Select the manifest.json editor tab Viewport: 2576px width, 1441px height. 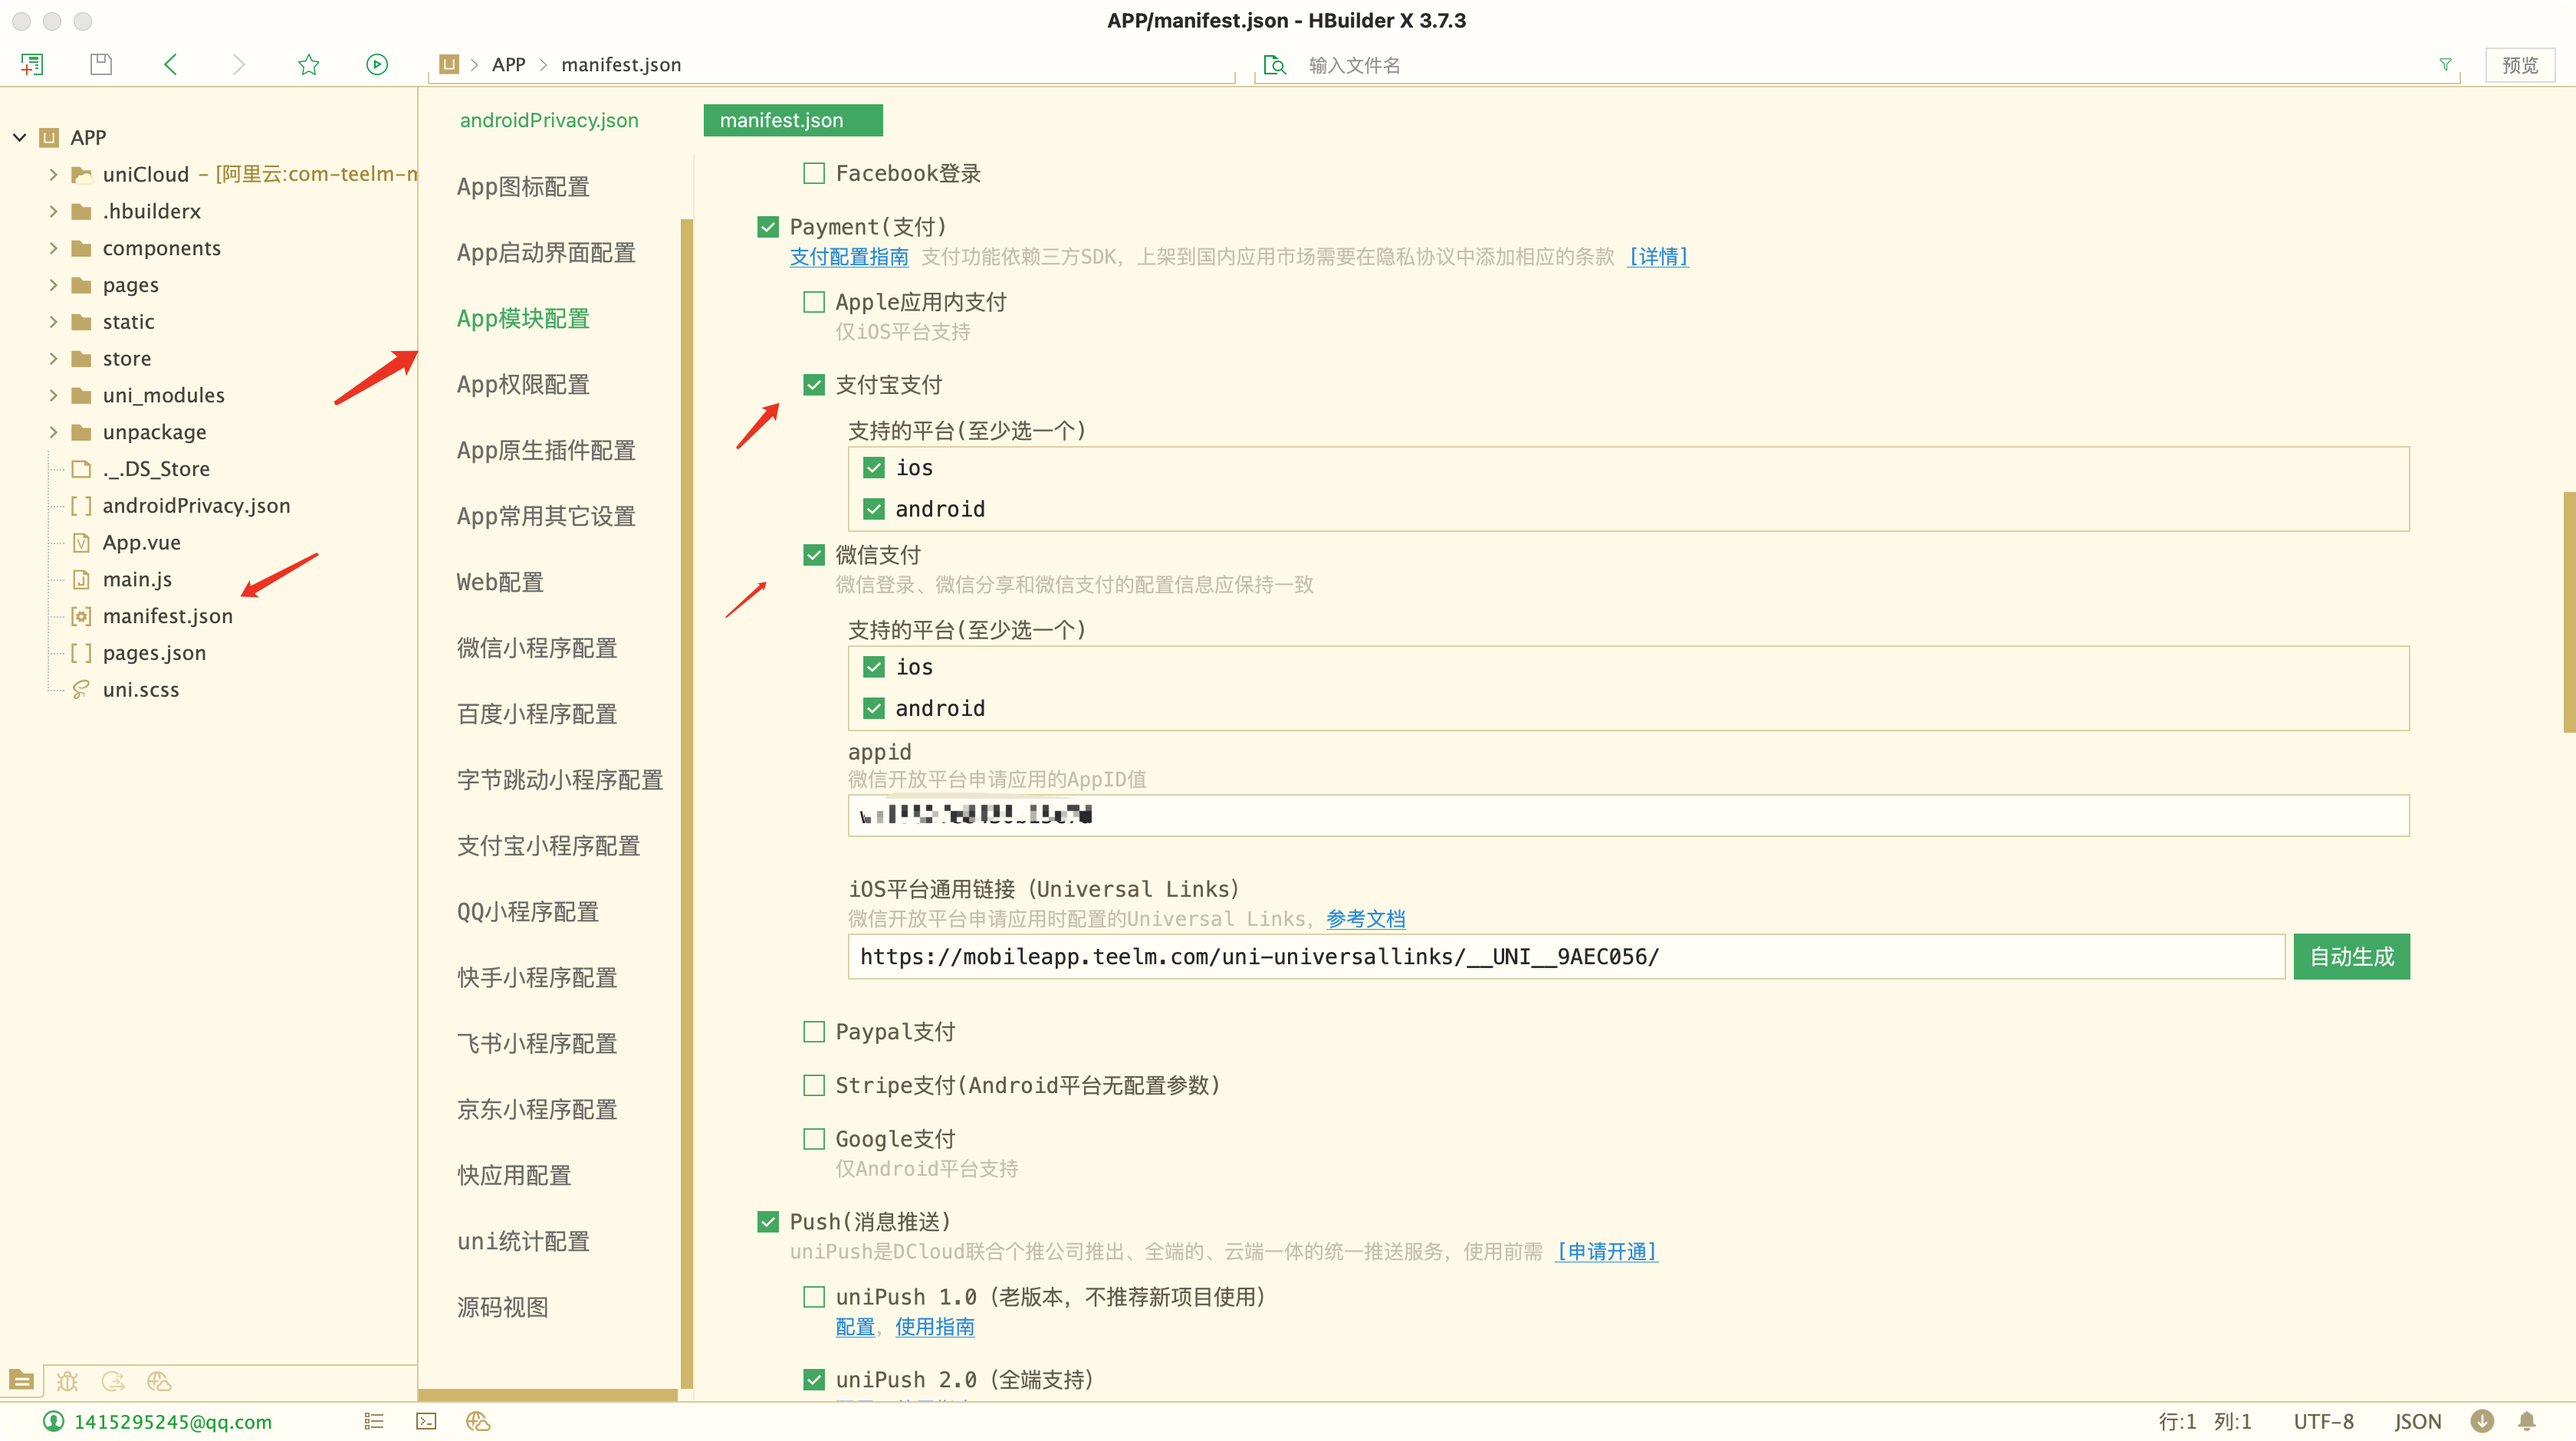click(x=792, y=120)
